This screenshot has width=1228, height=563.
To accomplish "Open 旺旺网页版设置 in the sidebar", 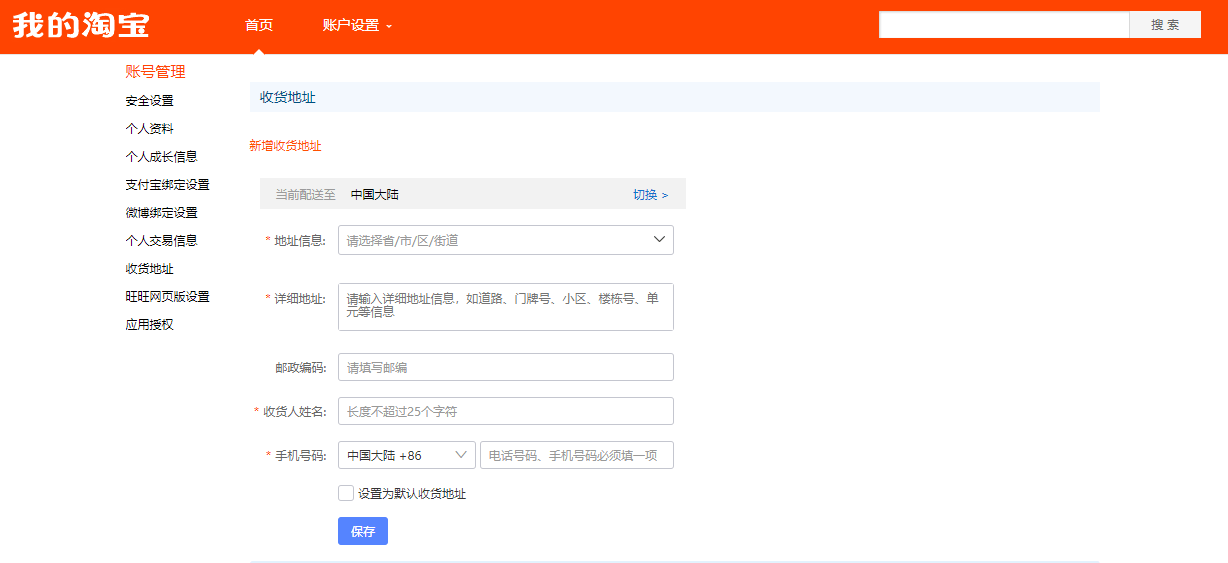I will click(167, 297).
